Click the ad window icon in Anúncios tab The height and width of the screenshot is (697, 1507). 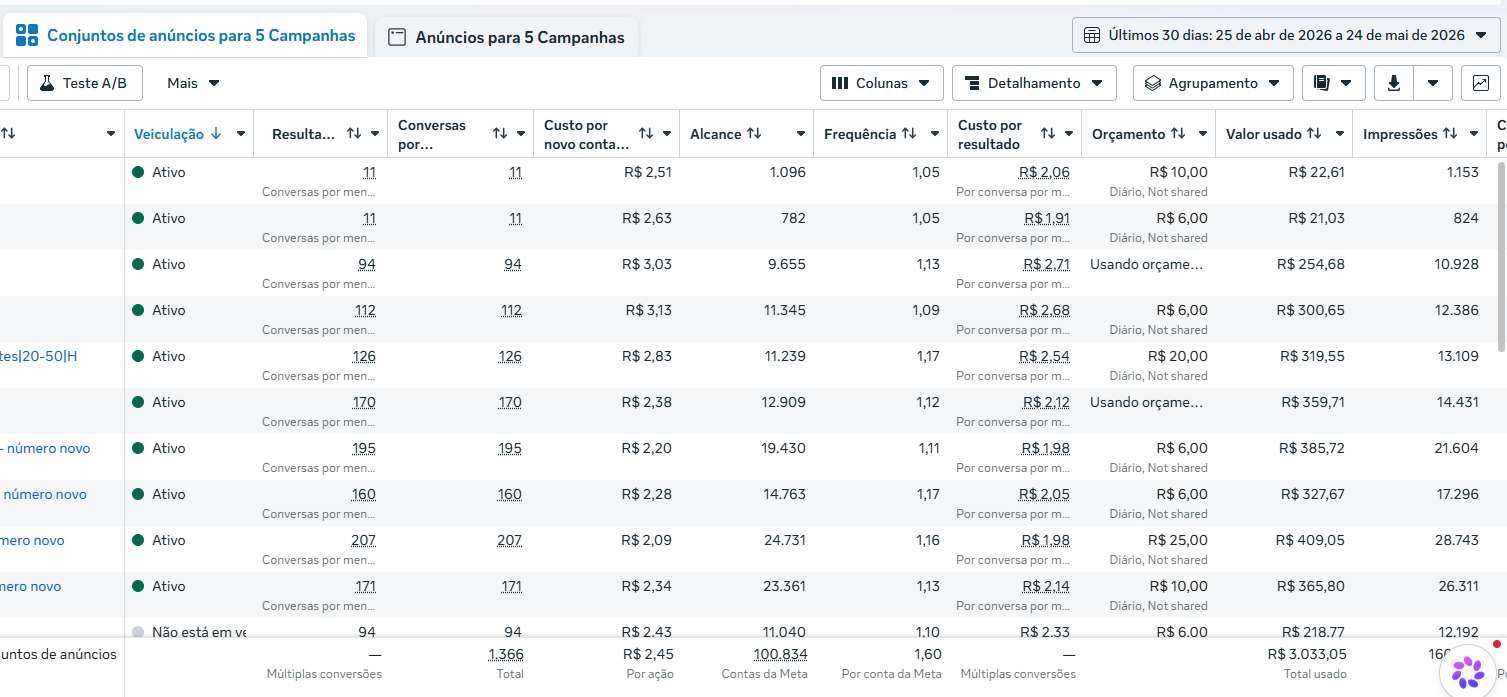(397, 37)
